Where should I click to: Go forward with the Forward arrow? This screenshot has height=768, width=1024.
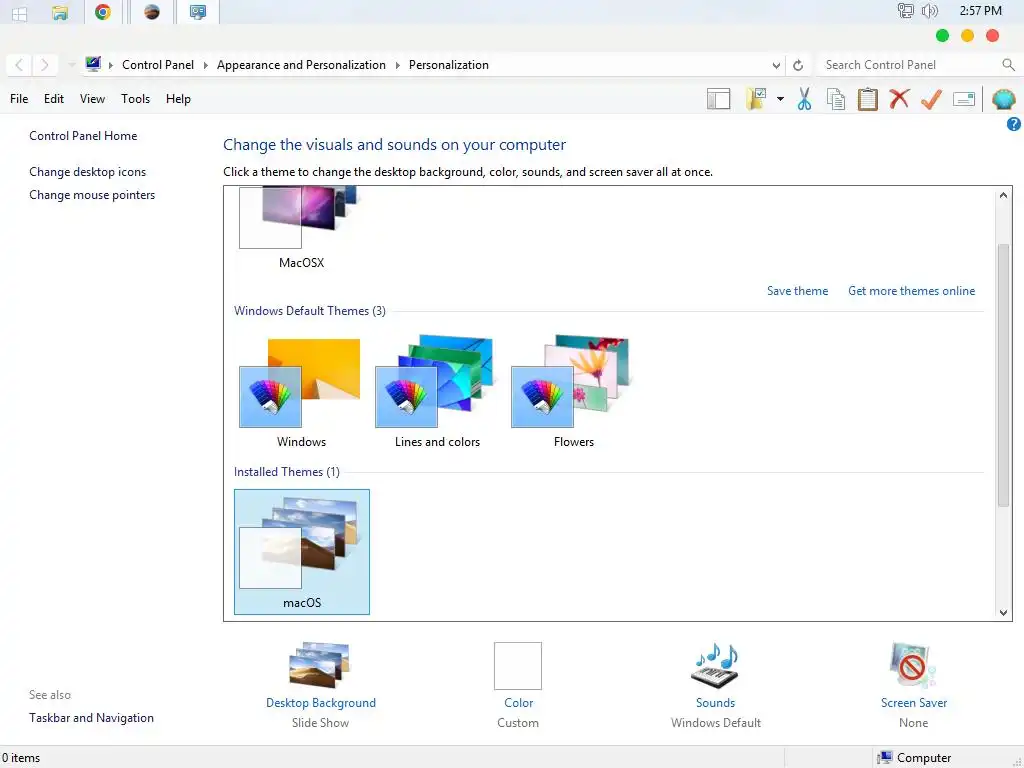pos(44,65)
